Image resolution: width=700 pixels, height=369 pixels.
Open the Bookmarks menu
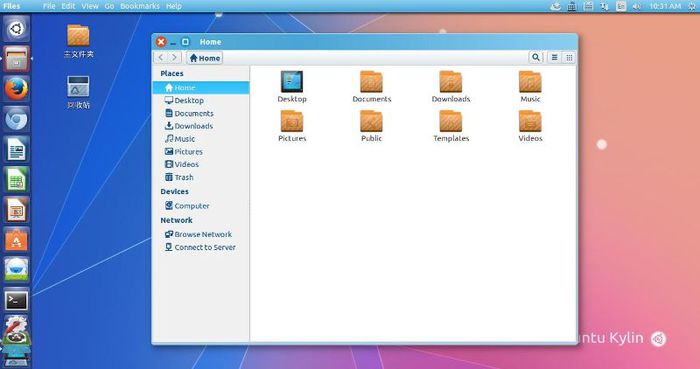[x=140, y=6]
